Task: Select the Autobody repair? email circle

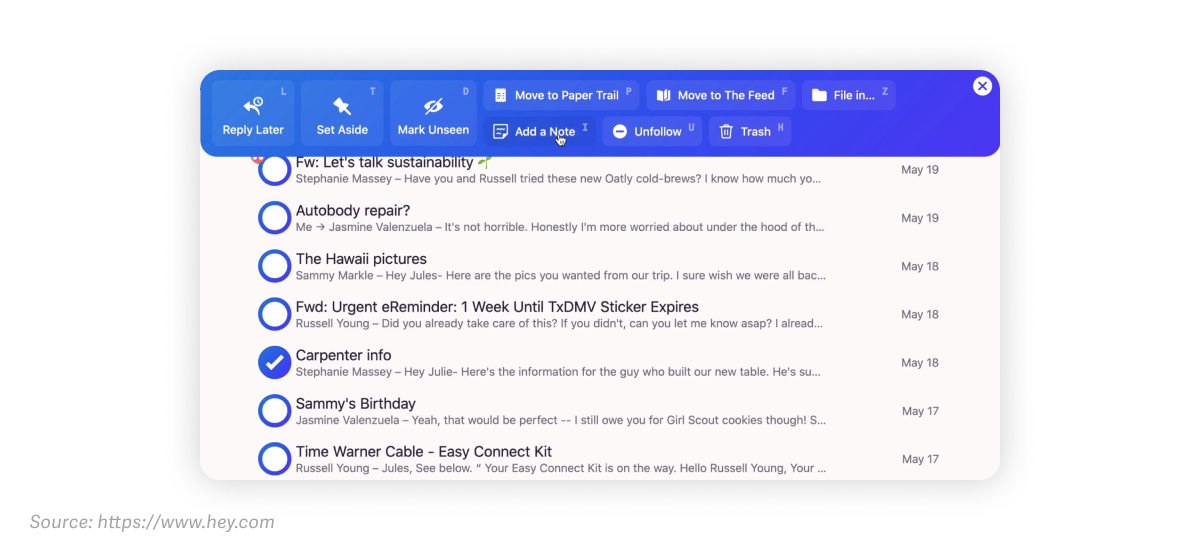Action: pos(274,218)
